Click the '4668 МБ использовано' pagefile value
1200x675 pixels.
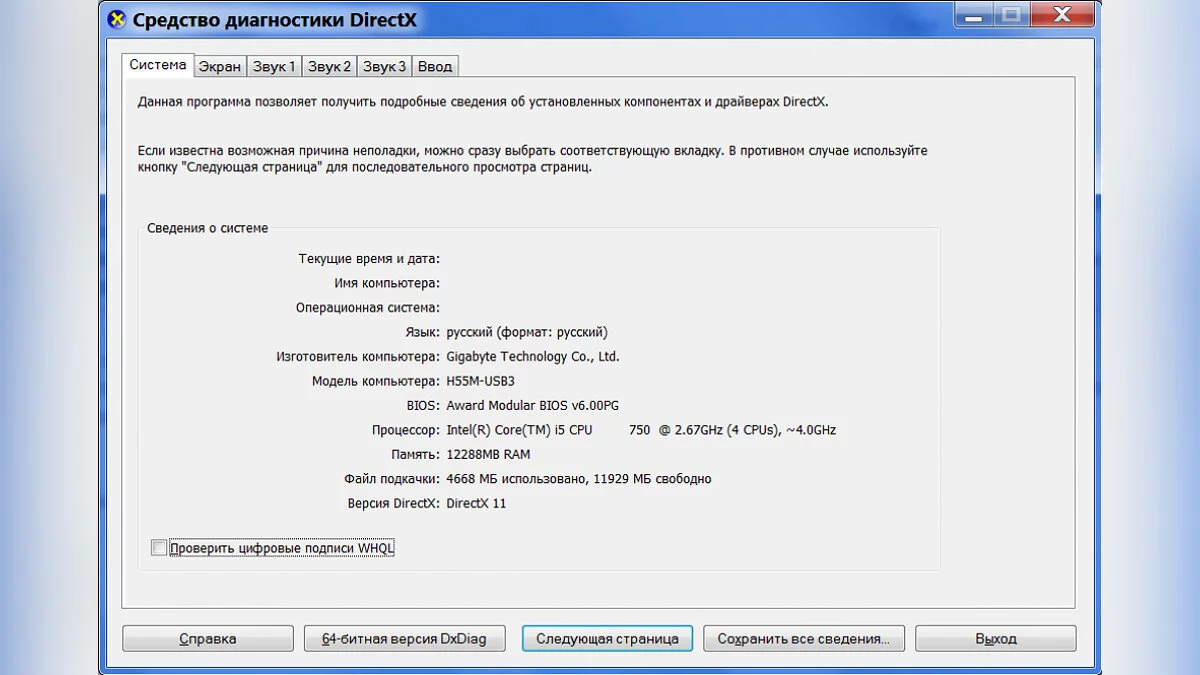[x=515, y=479]
